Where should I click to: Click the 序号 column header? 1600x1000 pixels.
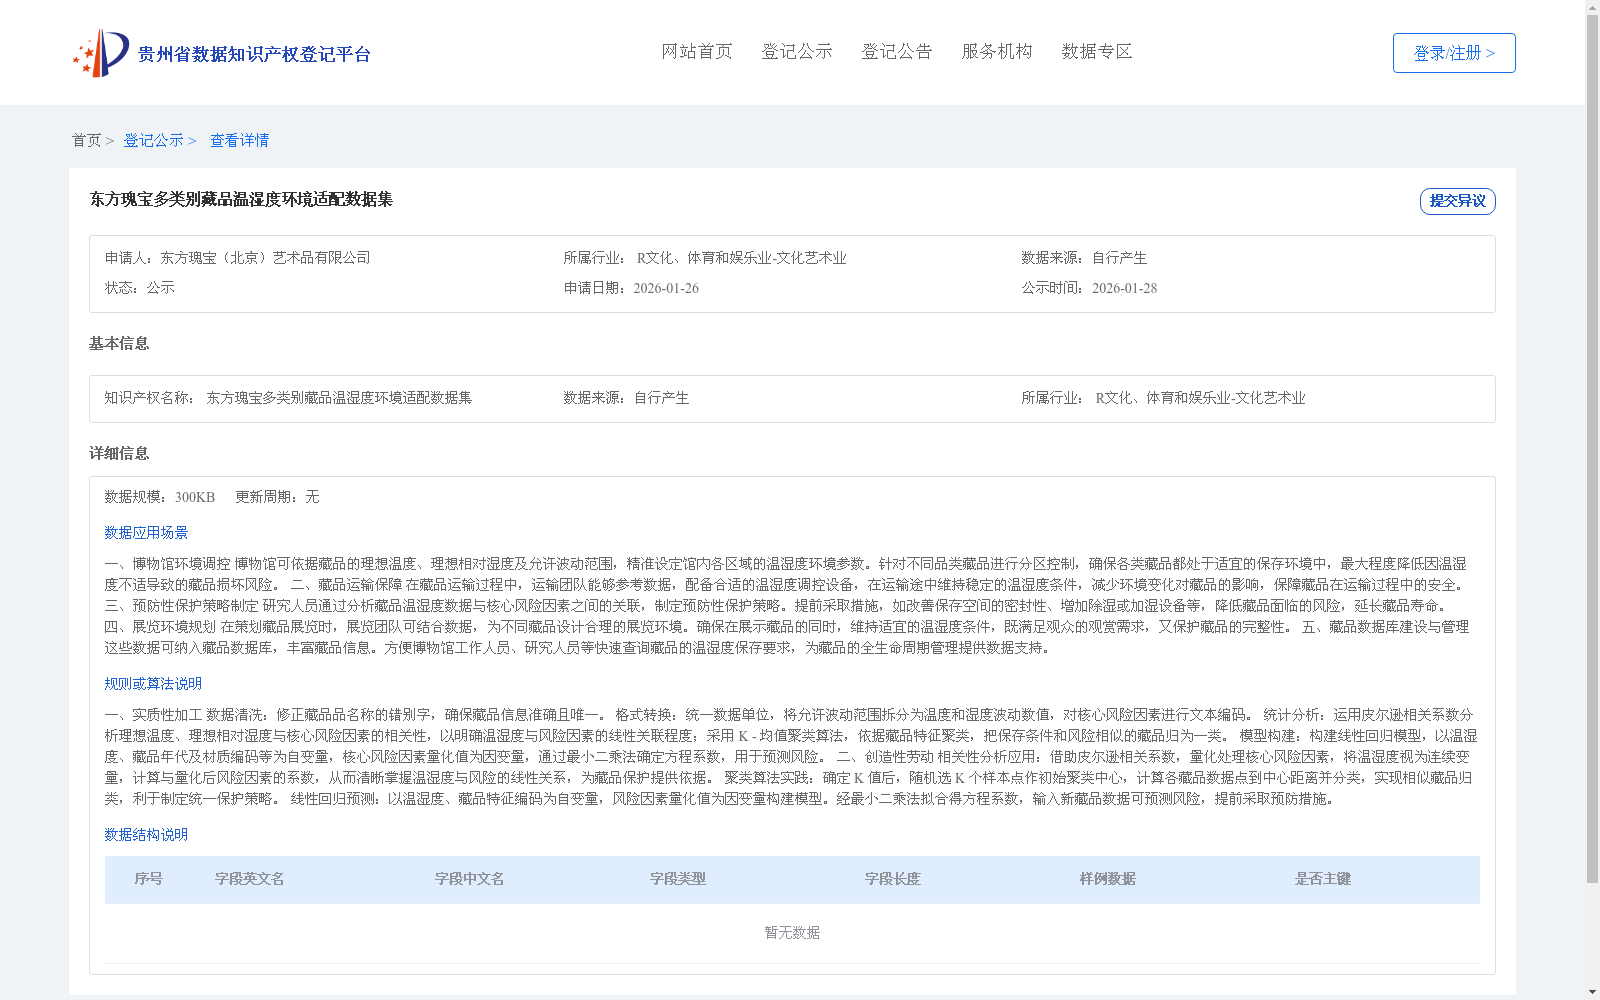148,879
